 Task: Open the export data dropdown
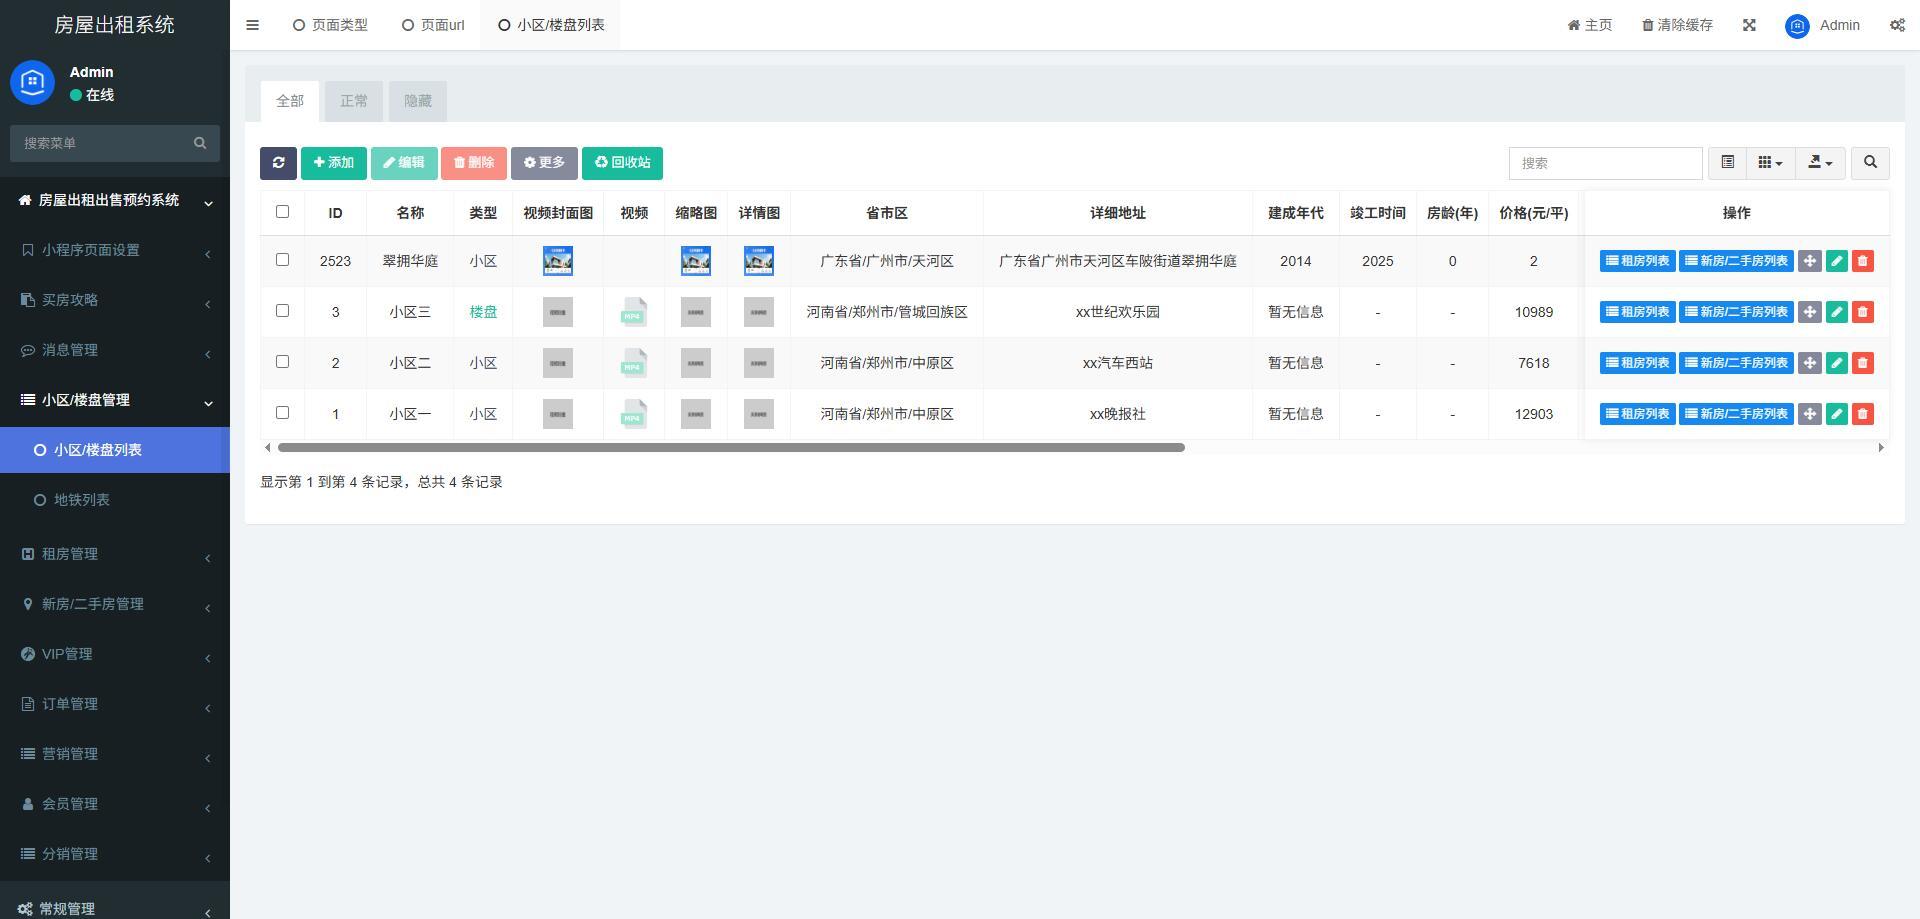point(1820,163)
